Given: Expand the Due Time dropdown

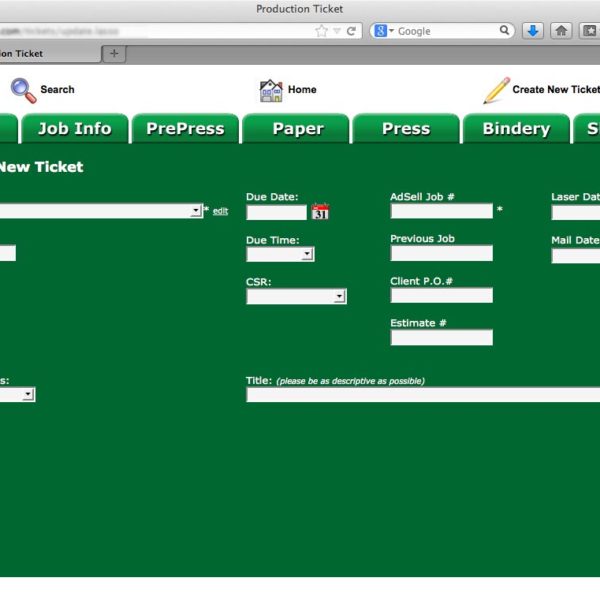Looking at the screenshot, I should 307,254.
